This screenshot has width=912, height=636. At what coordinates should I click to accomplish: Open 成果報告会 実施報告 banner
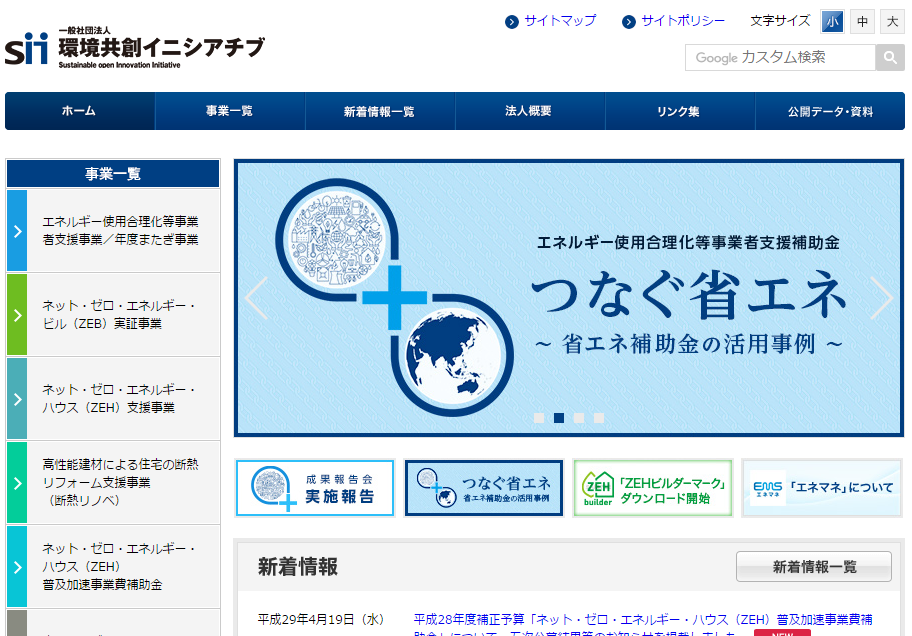click(315, 488)
